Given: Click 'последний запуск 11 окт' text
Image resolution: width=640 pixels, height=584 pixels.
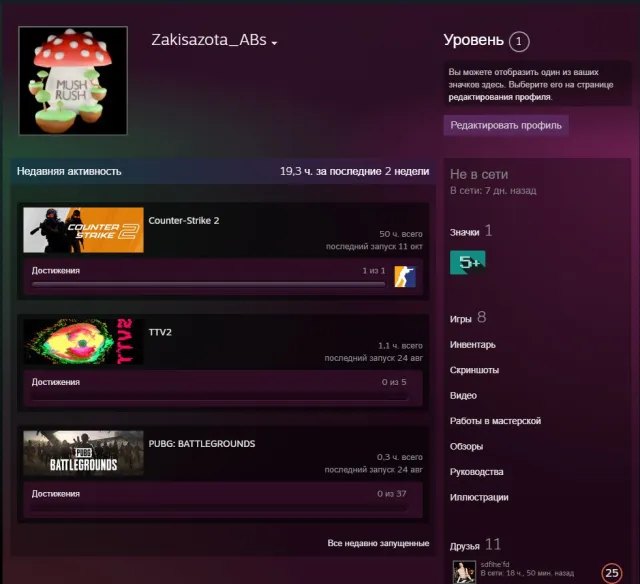Looking at the screenshot, I should click(x=374, y=246).
